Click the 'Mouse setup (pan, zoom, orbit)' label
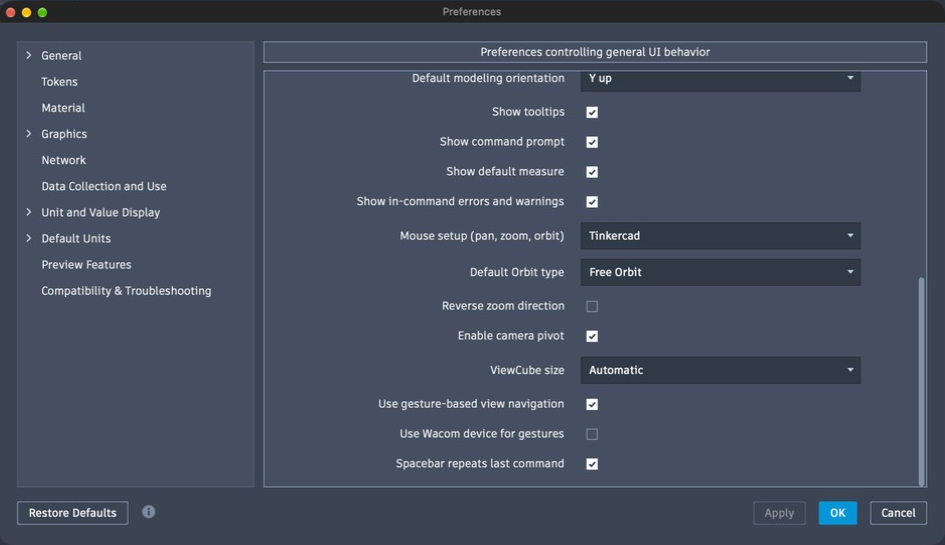Image resolution: width=945 pixels, height=545 pixels. coord(482,236)
